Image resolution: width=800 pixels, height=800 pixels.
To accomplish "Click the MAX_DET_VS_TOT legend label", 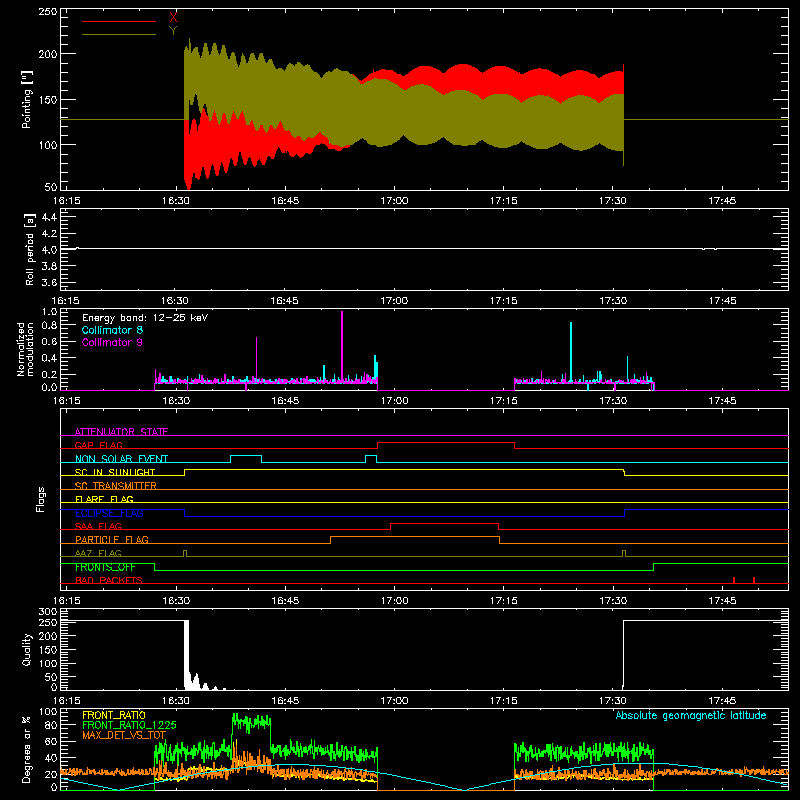I will point(124,735).
